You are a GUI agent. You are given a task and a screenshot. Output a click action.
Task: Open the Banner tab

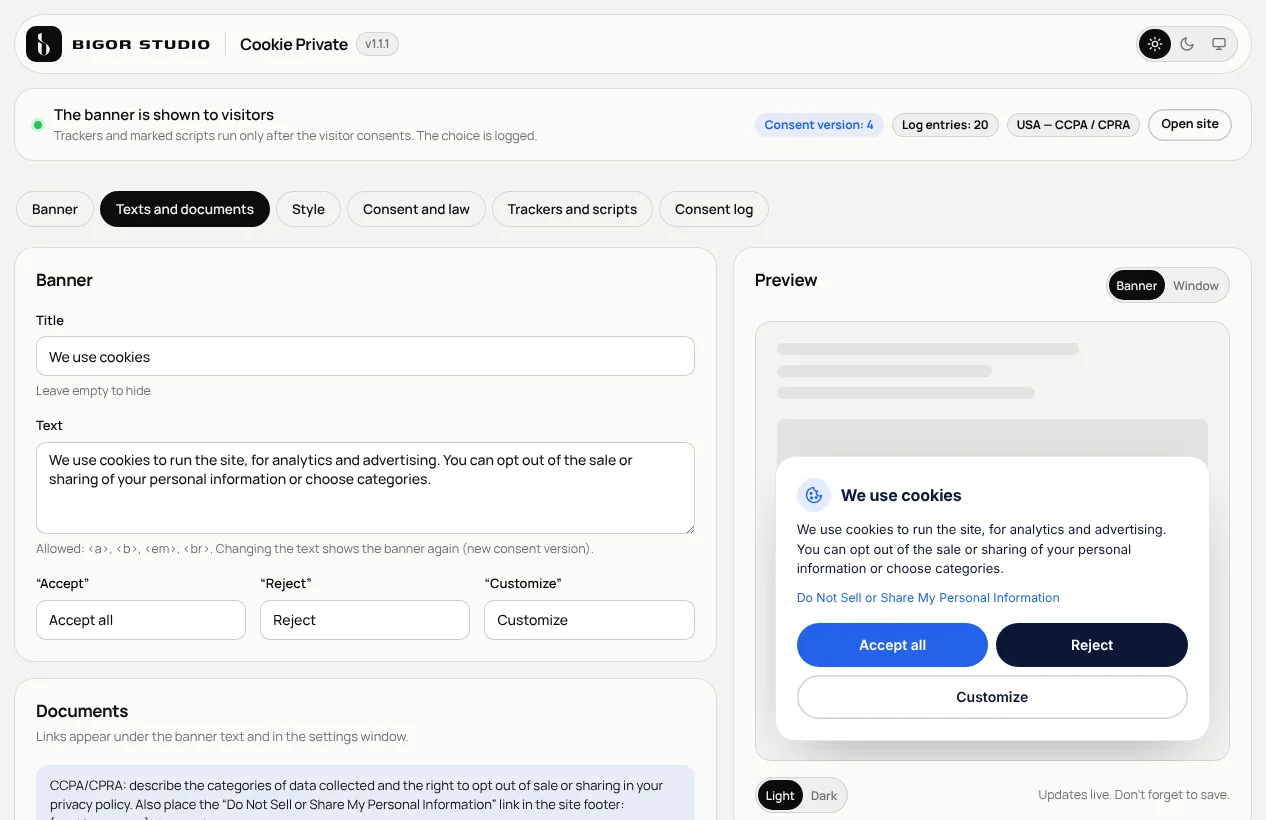click(55, 209)
